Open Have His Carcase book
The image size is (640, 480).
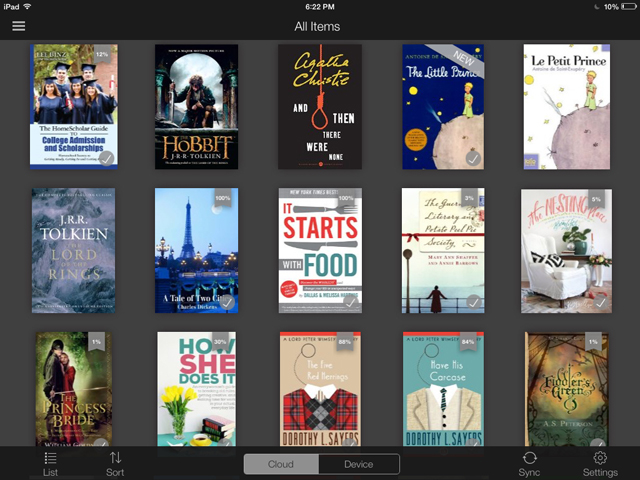click(443, 389)
